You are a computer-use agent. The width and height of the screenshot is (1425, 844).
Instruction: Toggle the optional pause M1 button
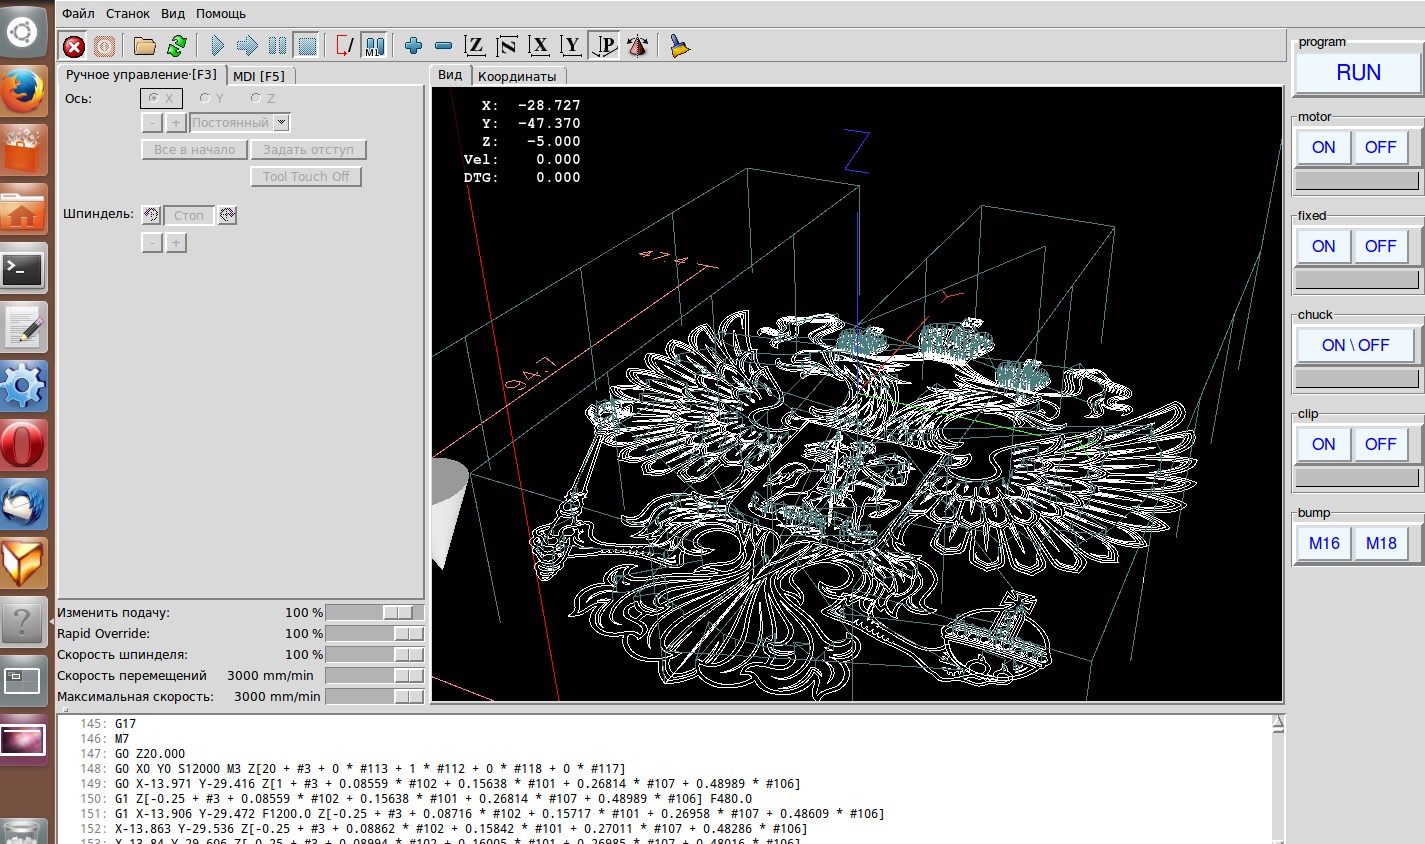374,46
